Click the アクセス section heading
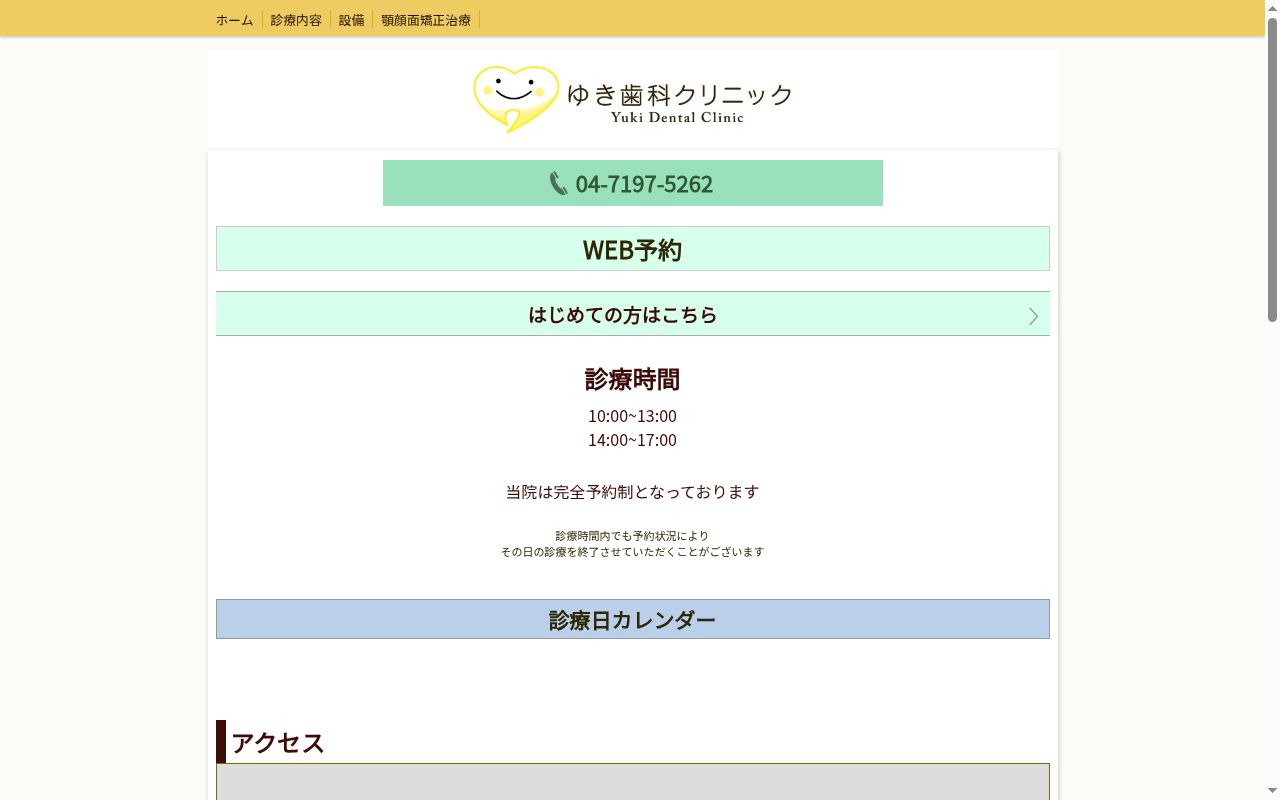This screenshot has height=800, width=1280. point(278,742)
